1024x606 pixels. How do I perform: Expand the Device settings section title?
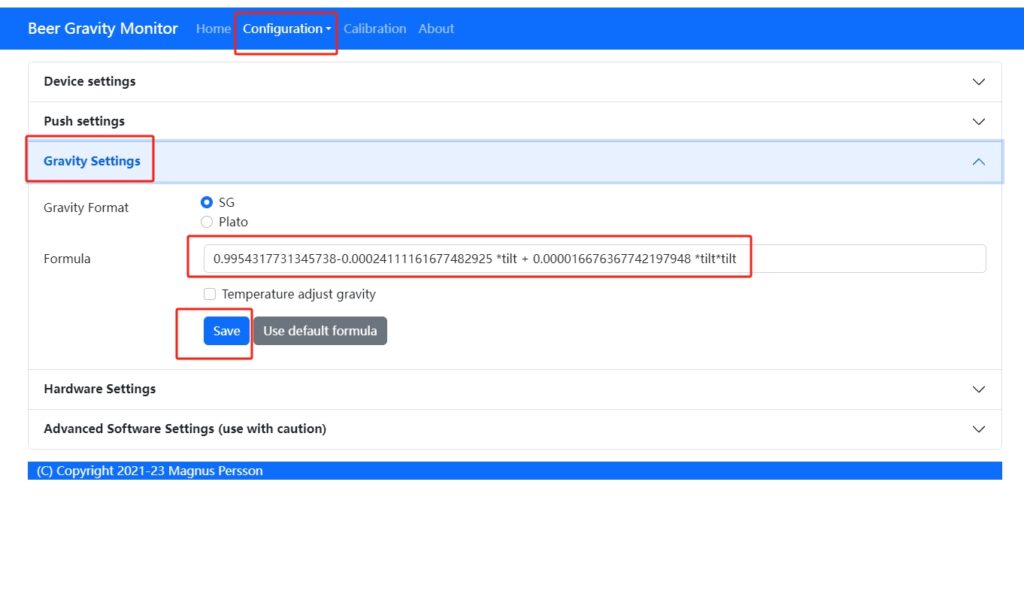(x=90, y=82)
